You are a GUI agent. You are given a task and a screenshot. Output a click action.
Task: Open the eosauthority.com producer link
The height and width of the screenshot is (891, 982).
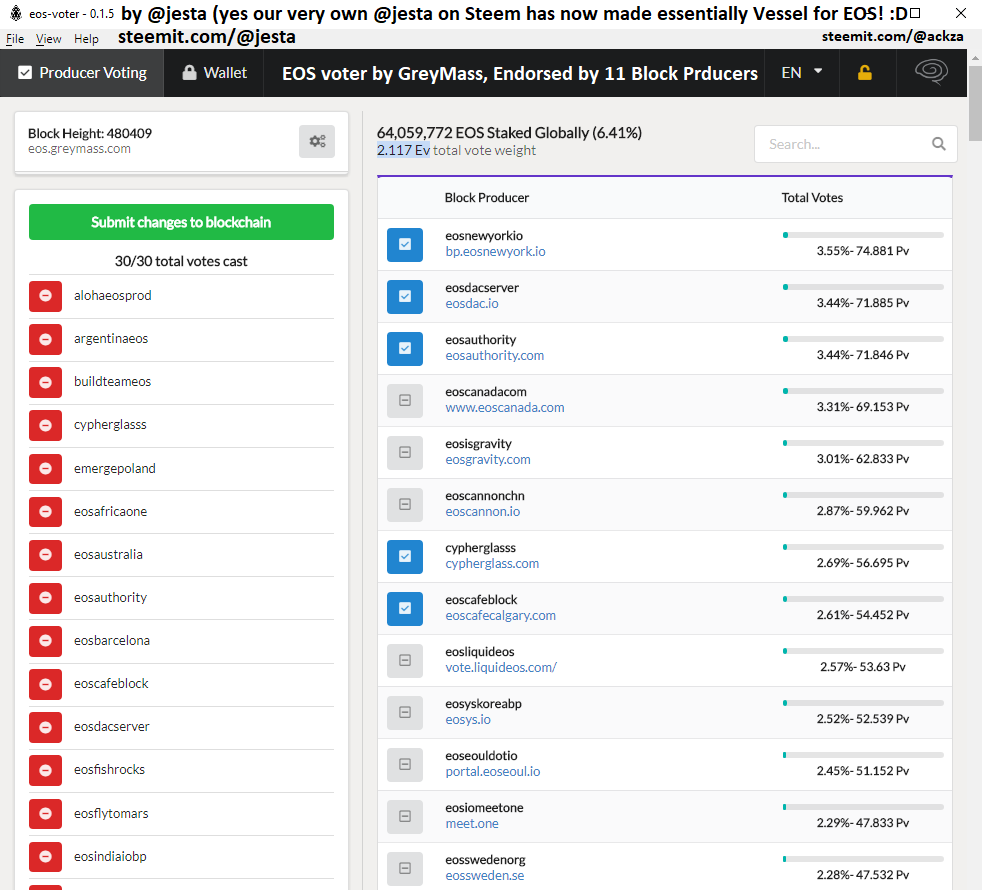coord(495,356)
